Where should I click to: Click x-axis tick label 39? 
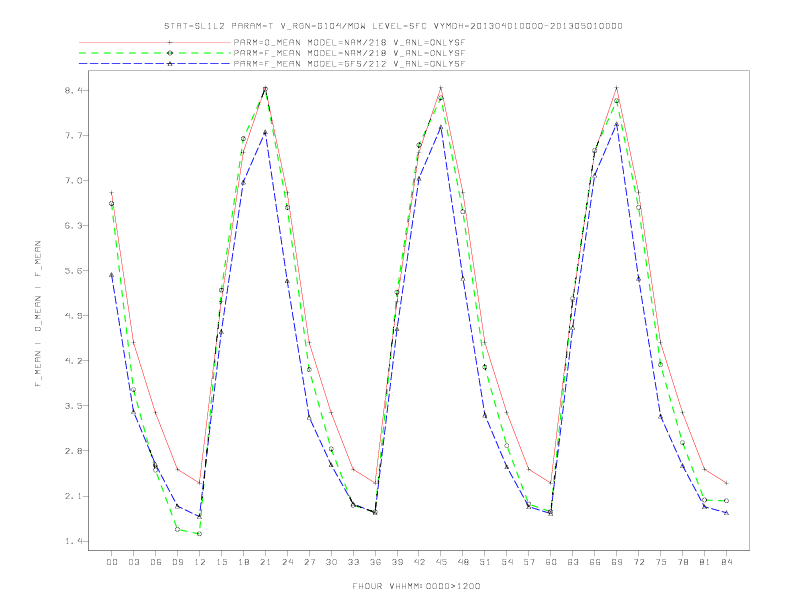397,562
